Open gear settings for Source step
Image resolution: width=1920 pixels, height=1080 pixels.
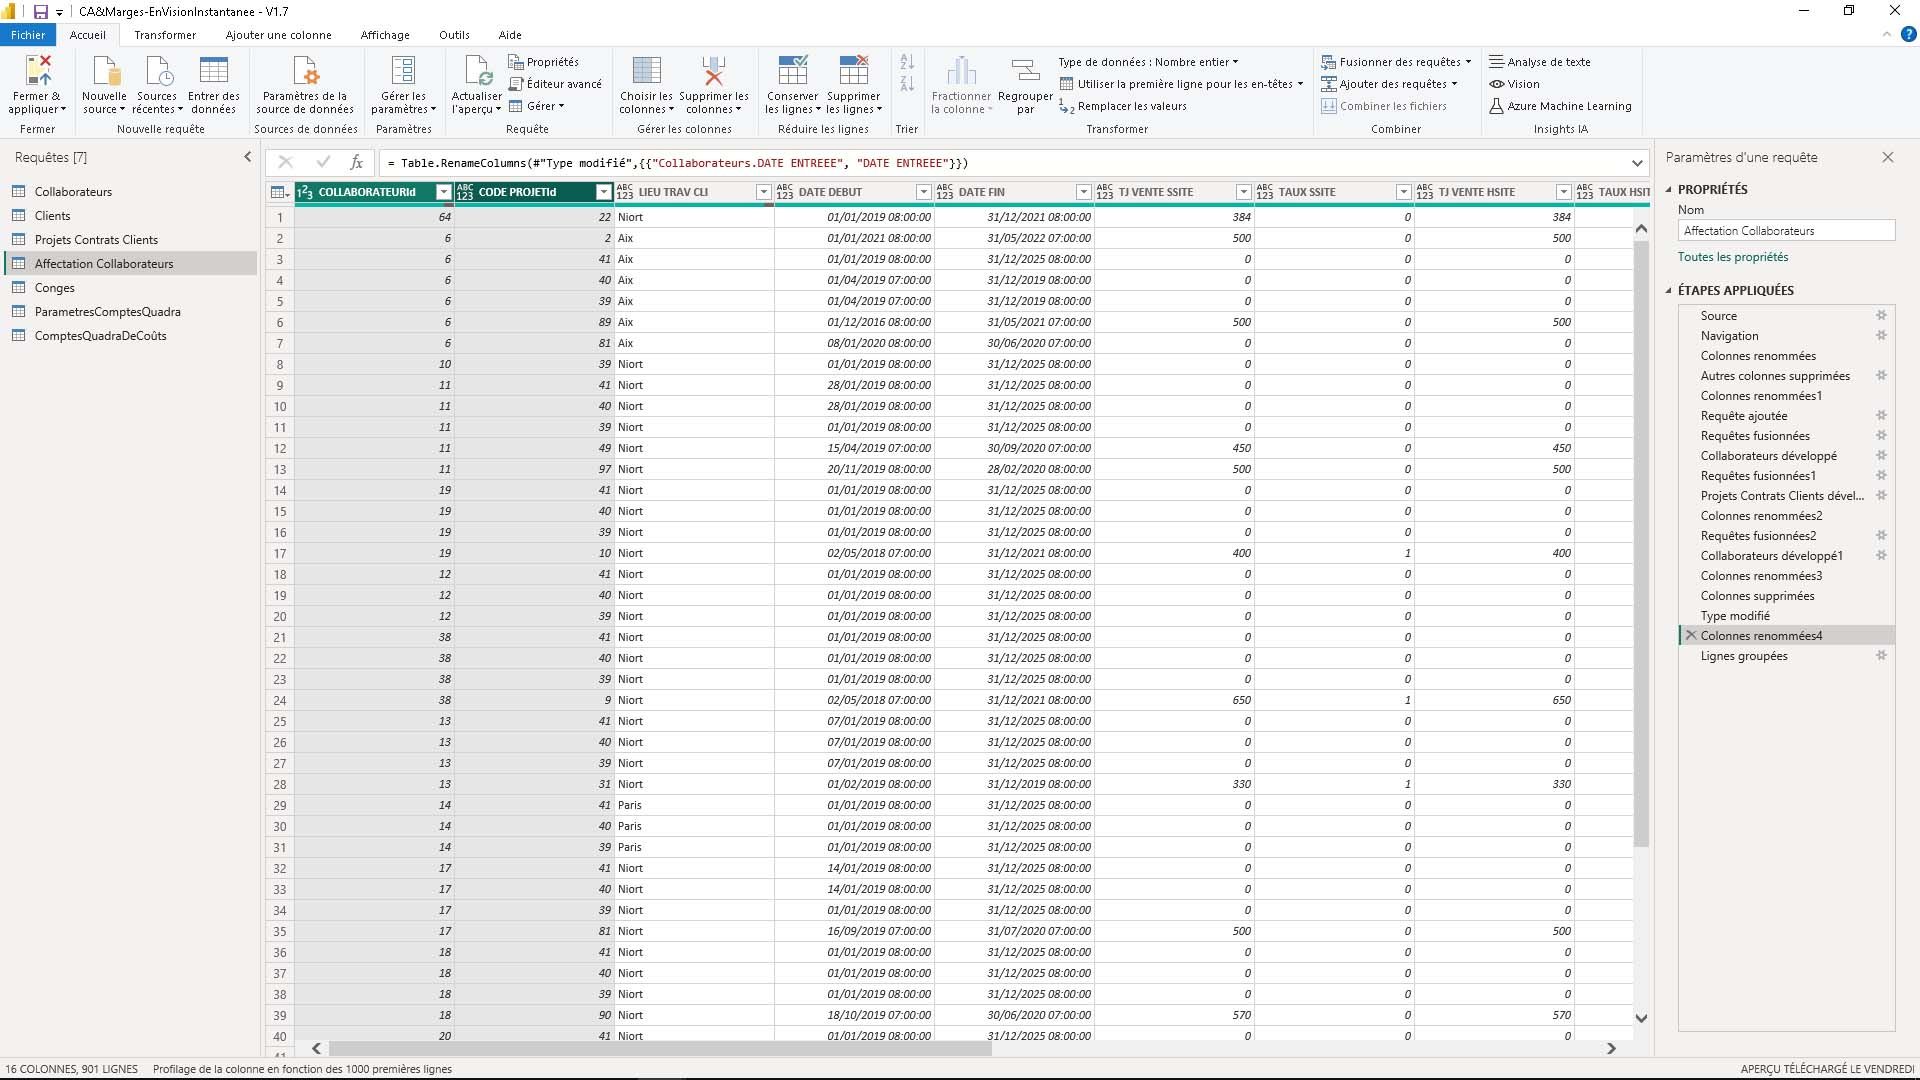coord(1881,315)
